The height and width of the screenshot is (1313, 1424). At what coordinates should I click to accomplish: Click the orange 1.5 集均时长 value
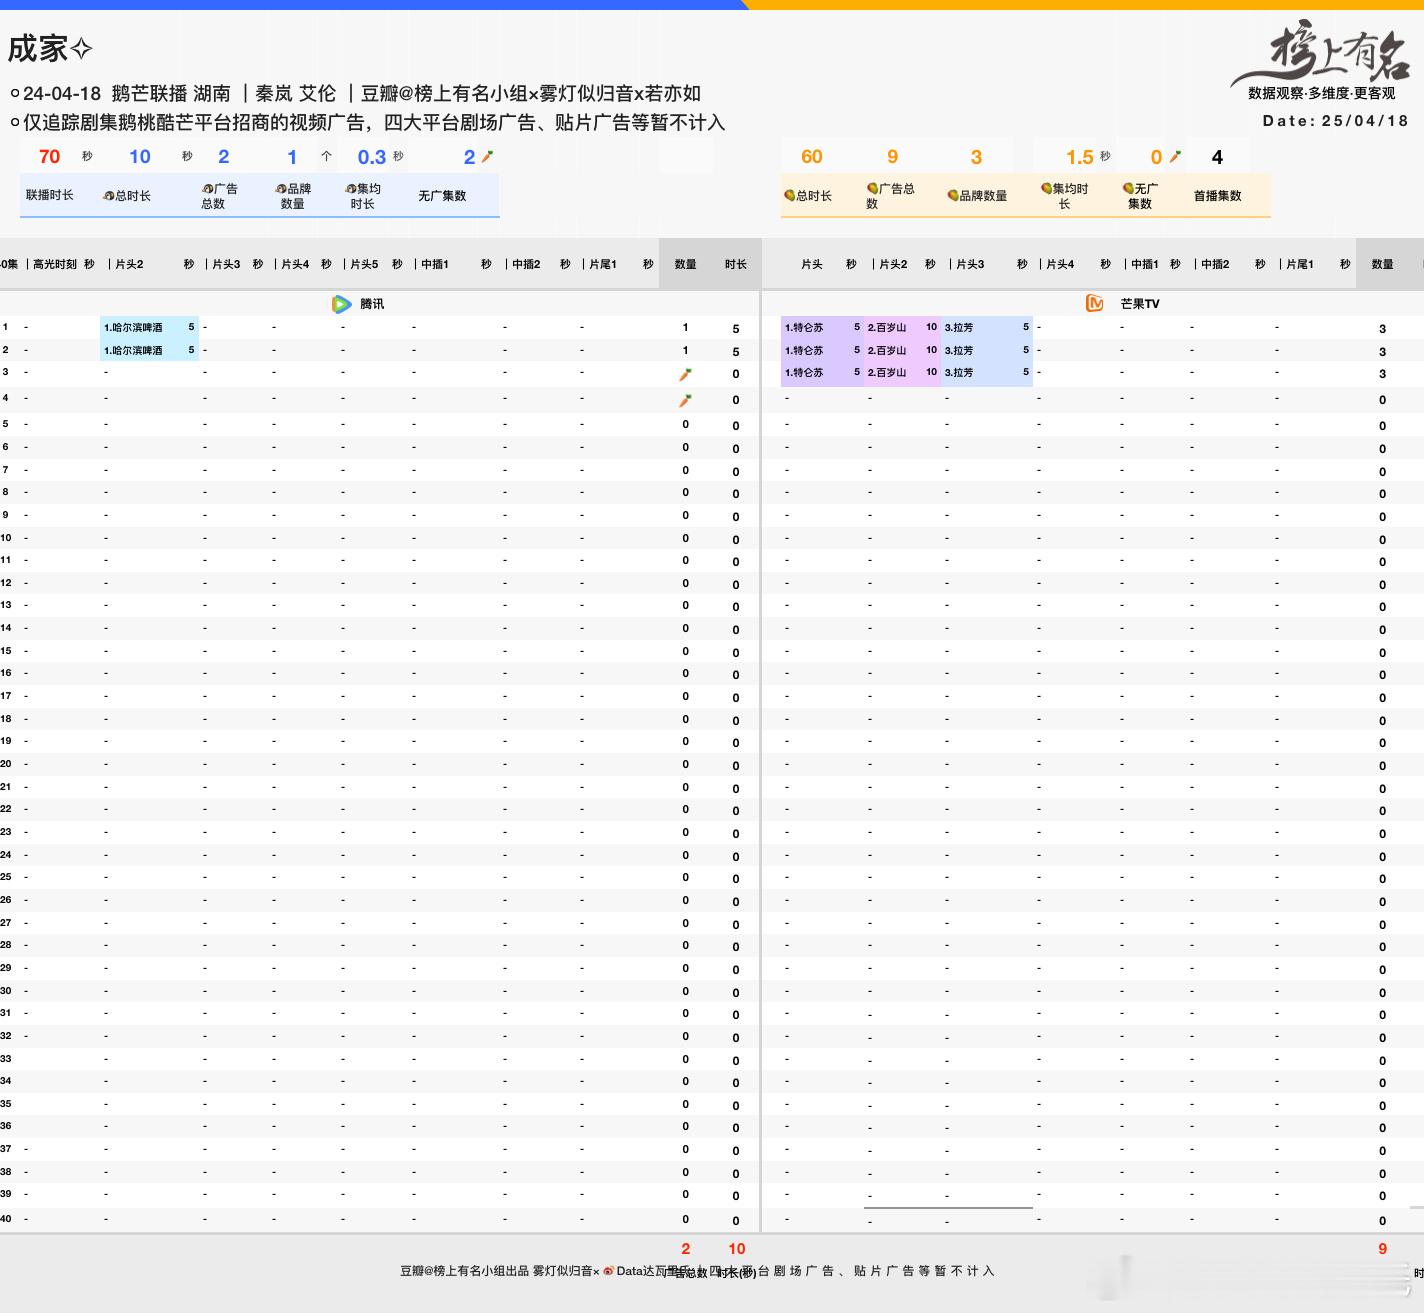[1080, 157]
